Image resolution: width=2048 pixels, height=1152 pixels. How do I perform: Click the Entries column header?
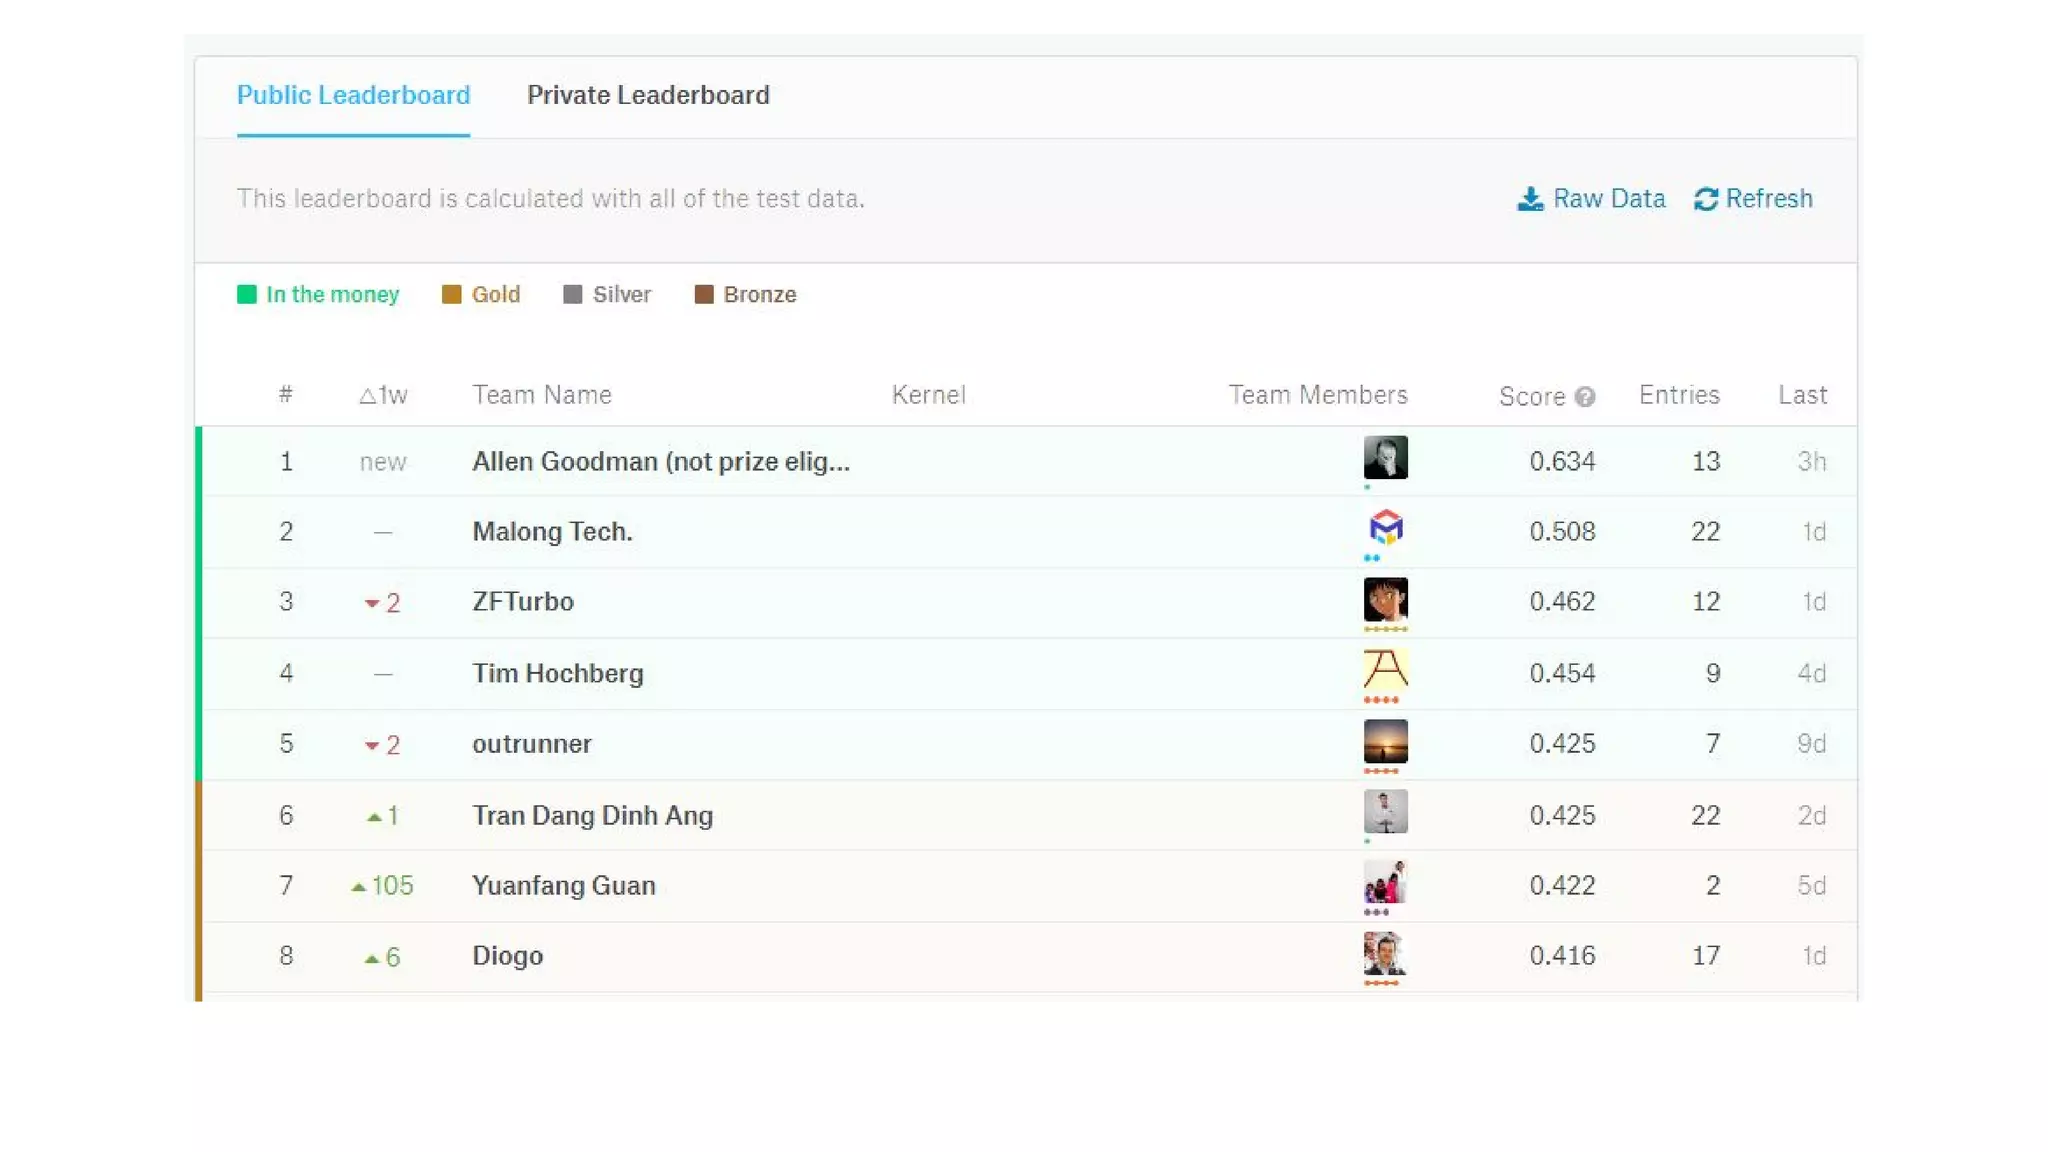click(x=1679, y=395)
